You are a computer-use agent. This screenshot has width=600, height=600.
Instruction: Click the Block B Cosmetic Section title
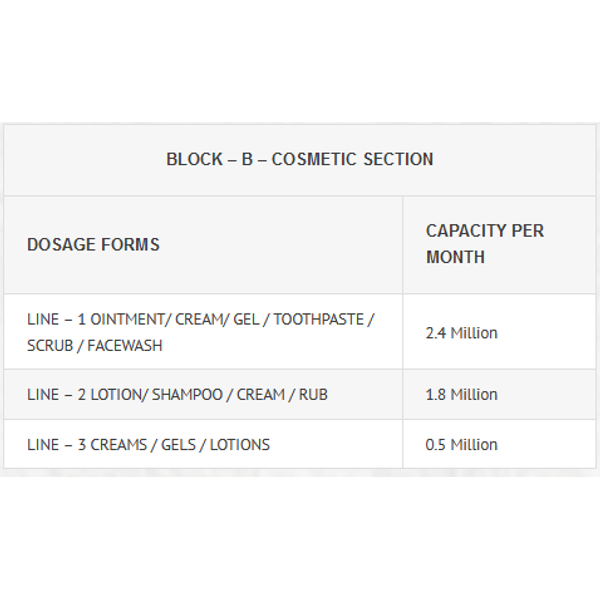300,159
